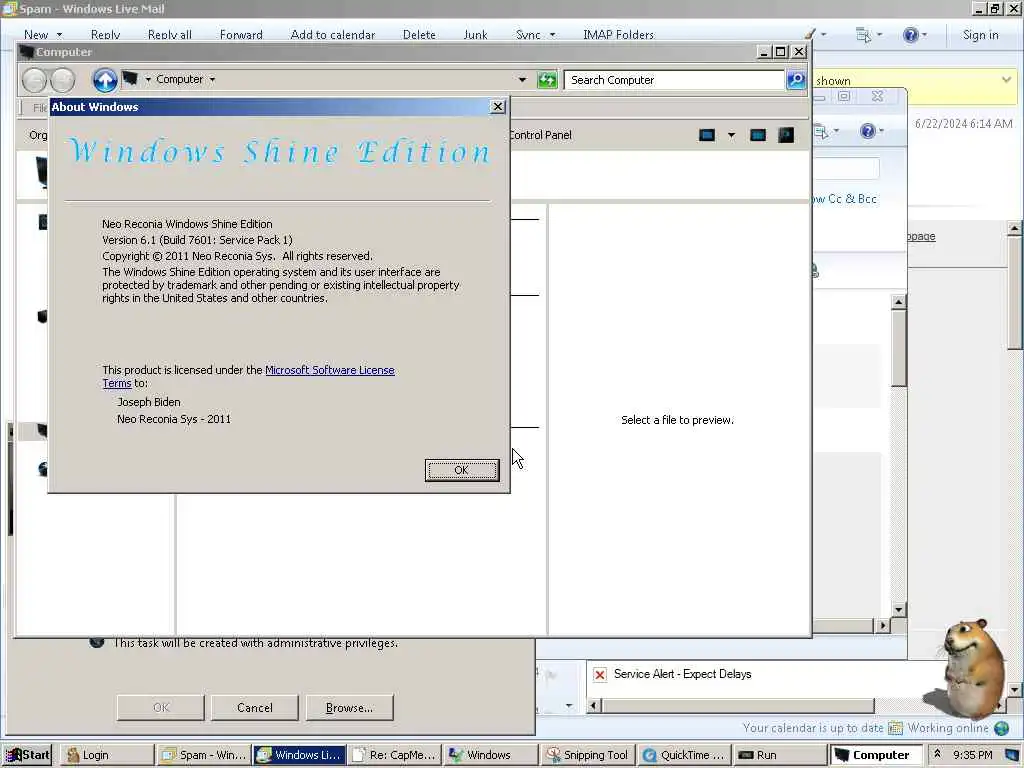The height and width of the screenshot is (768, 1024).
Task: Click Add to calendar in Live Mail
Action: pyautogui.click(x=332, y=35)
